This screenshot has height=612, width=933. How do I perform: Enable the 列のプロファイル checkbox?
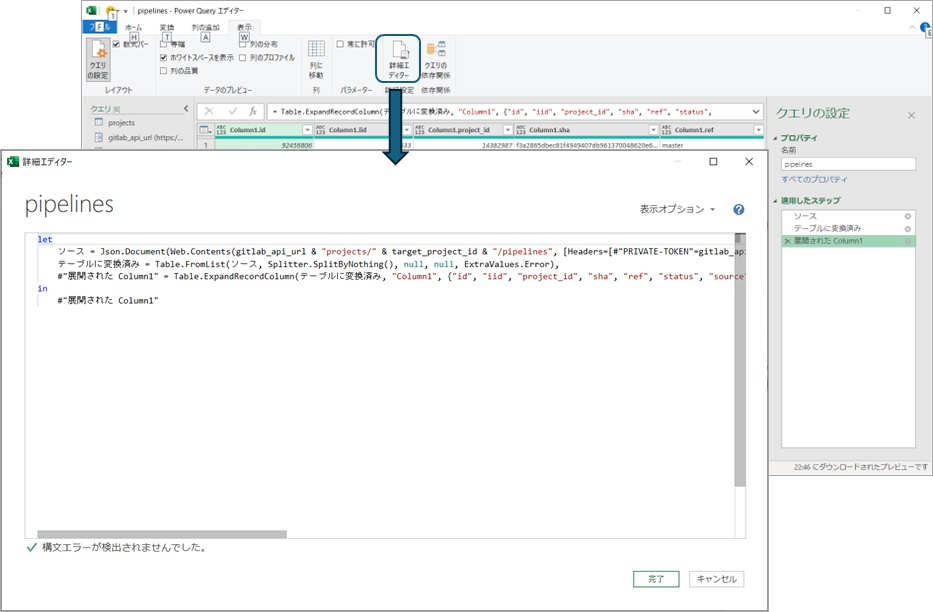coord(244,58)
